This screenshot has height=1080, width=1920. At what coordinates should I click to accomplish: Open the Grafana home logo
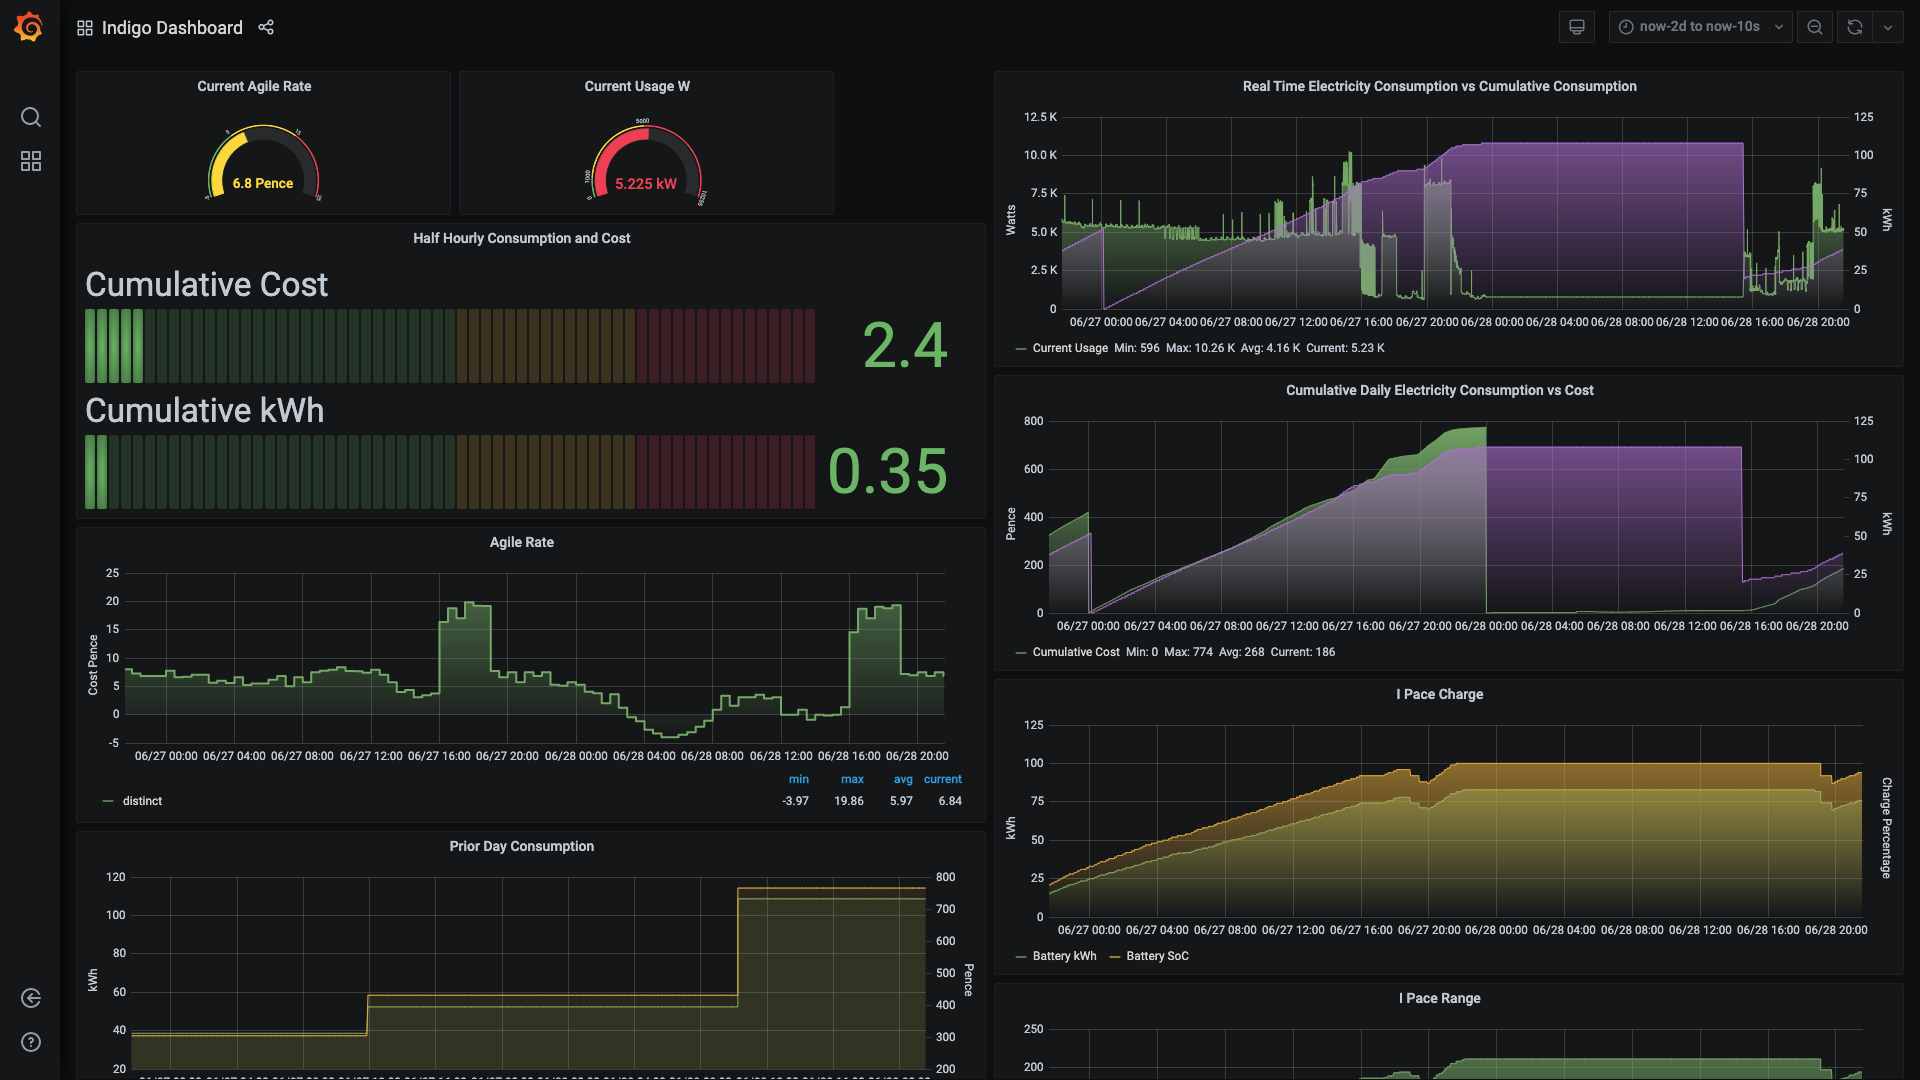click(29, 27)
